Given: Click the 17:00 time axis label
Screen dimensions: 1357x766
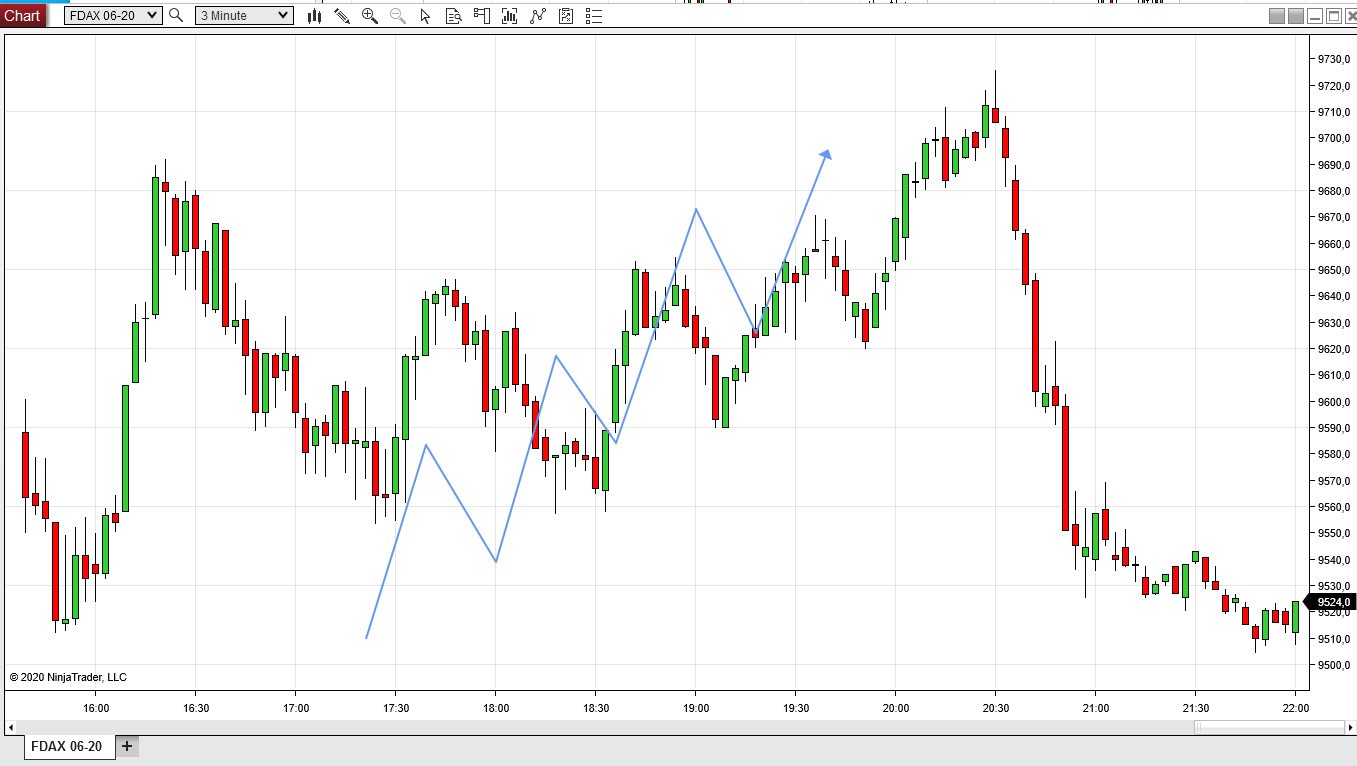Looking at the screenshot, I should (x=296, y=708).
